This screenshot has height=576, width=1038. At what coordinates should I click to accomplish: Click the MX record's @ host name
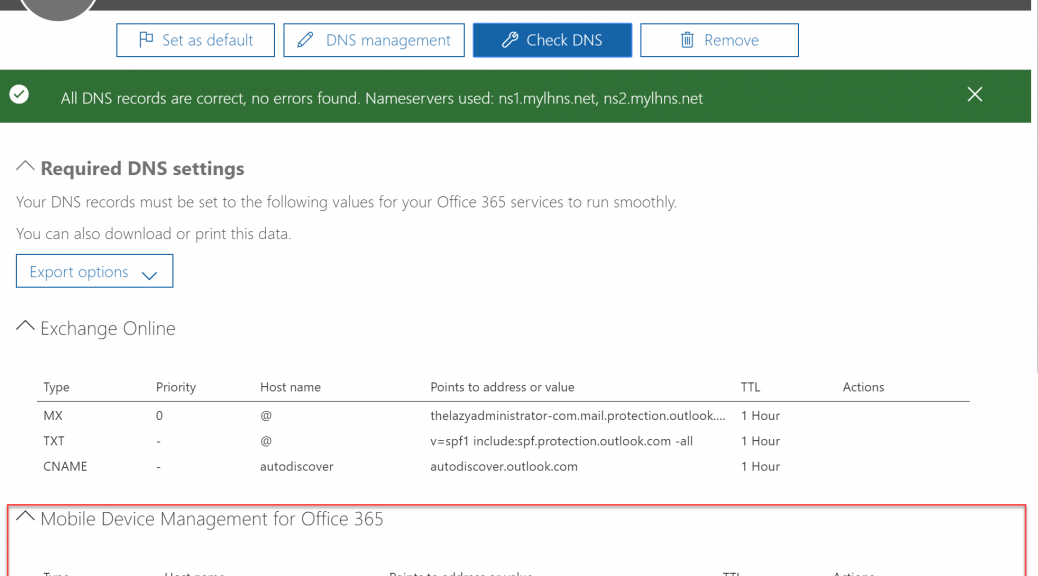tap(266, 416)
